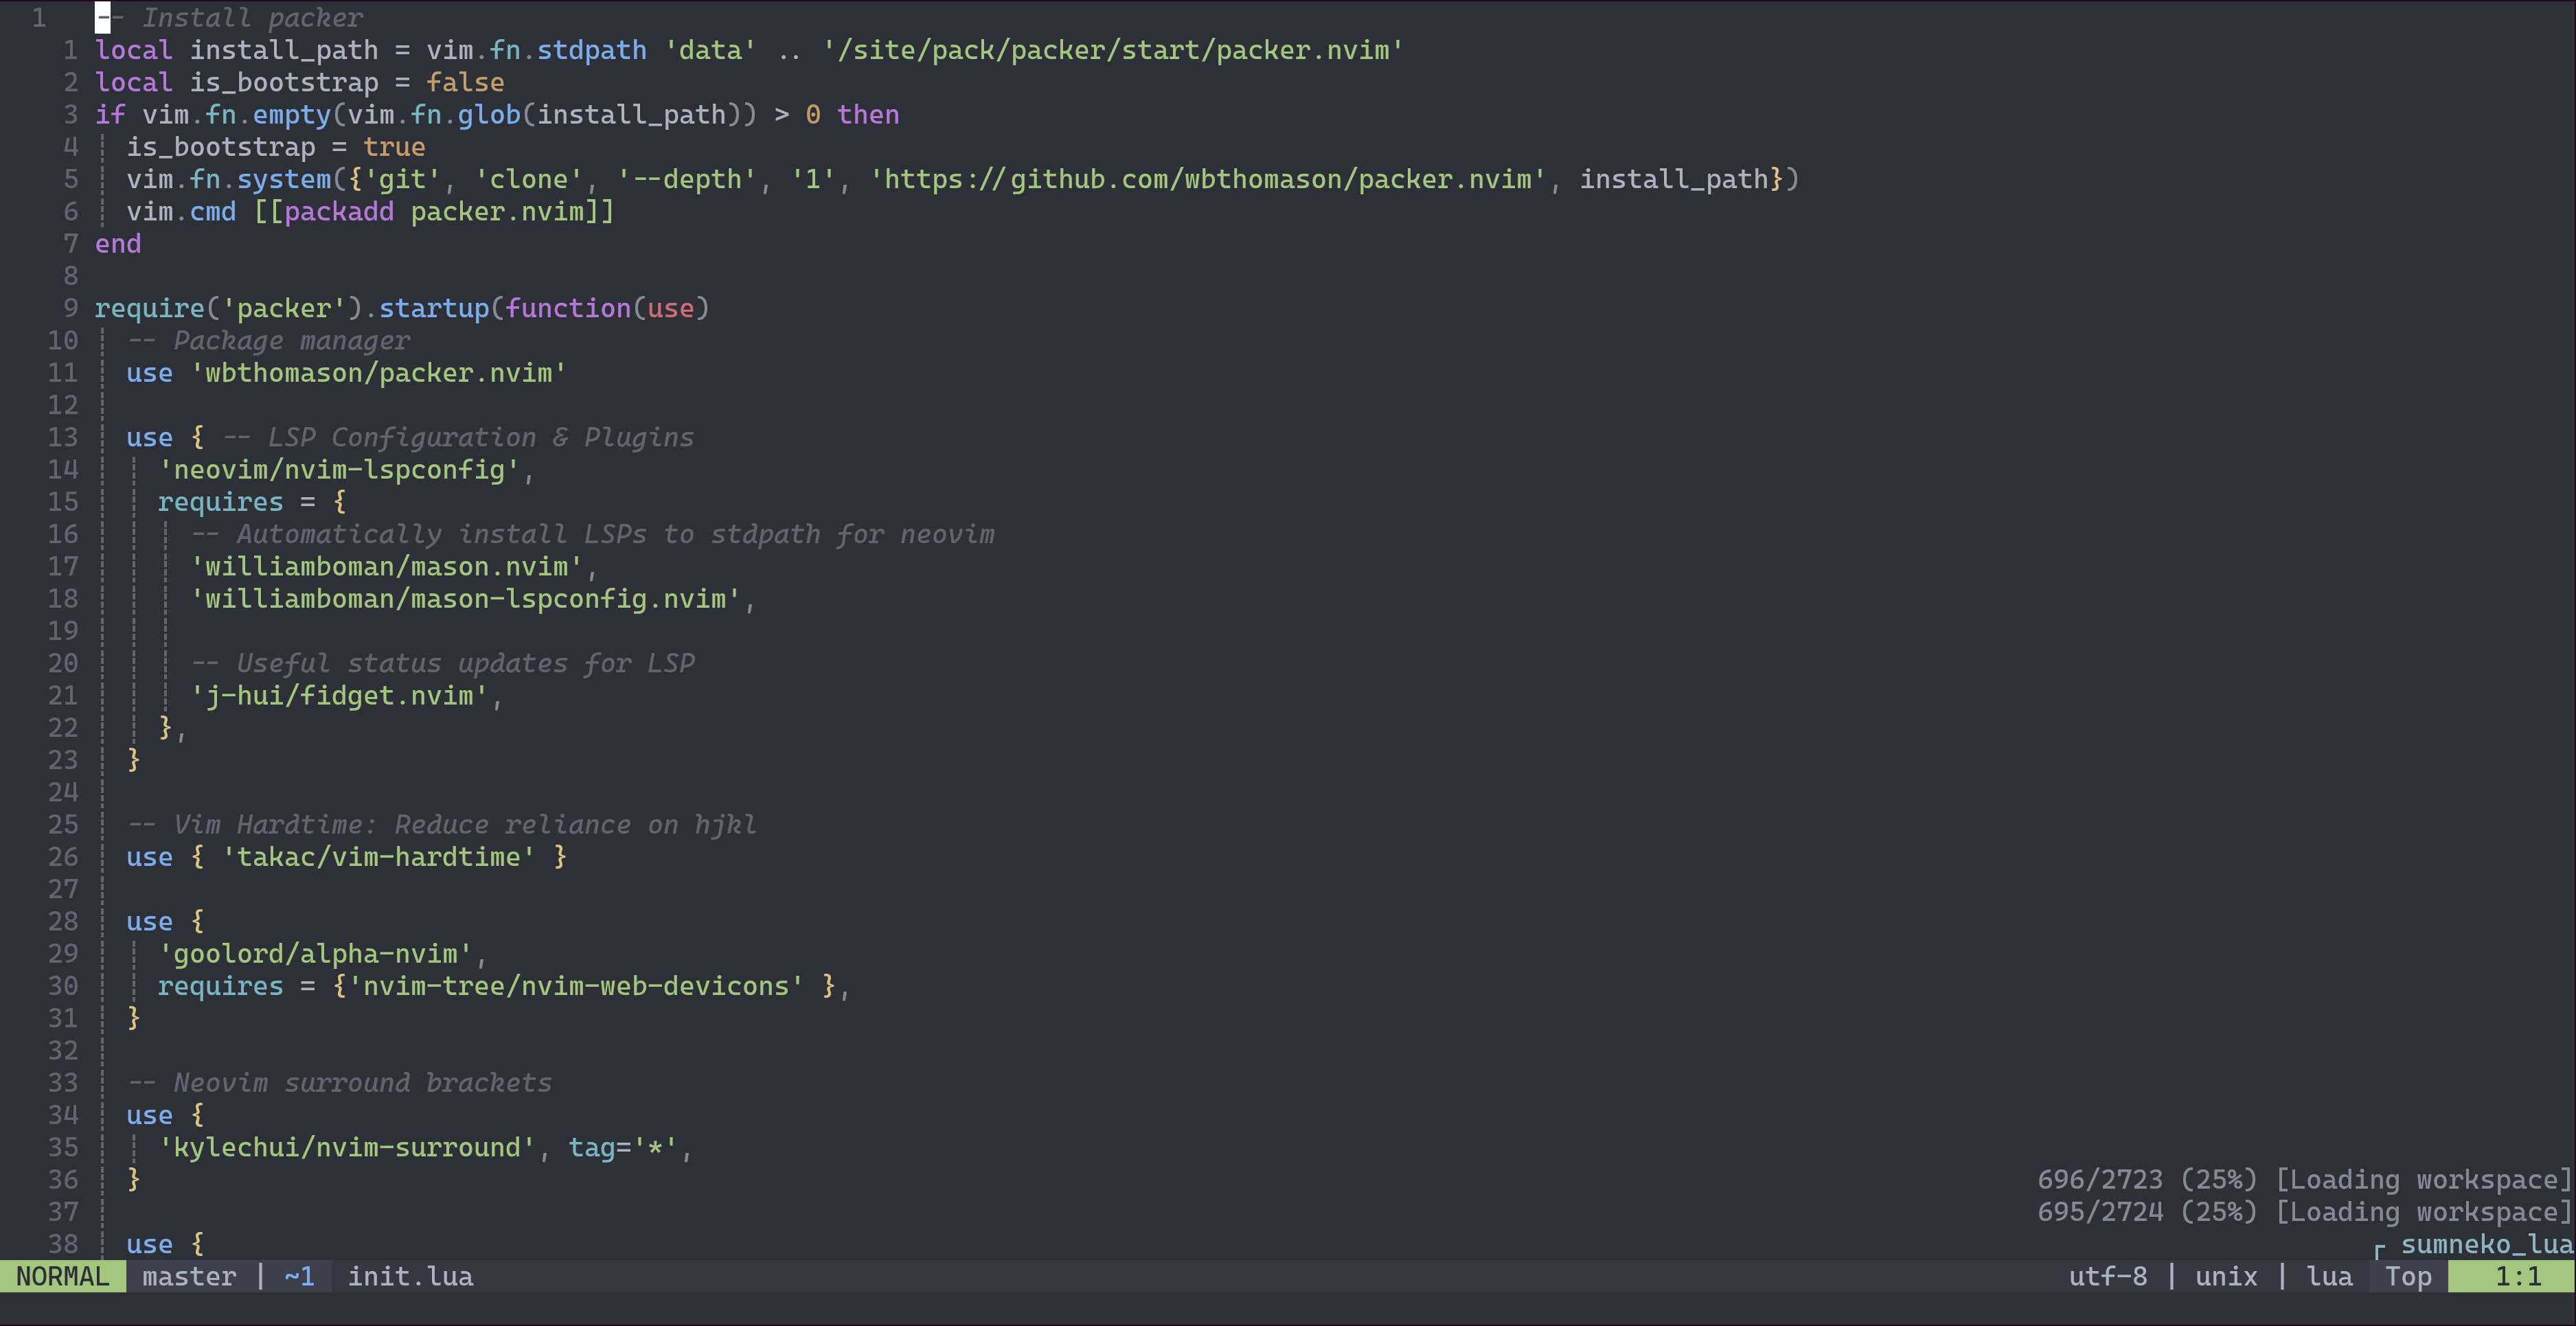Click the Top scroll position indicator
The height and width of the screenshot is (1326, 2576).
(2410, 1276)
